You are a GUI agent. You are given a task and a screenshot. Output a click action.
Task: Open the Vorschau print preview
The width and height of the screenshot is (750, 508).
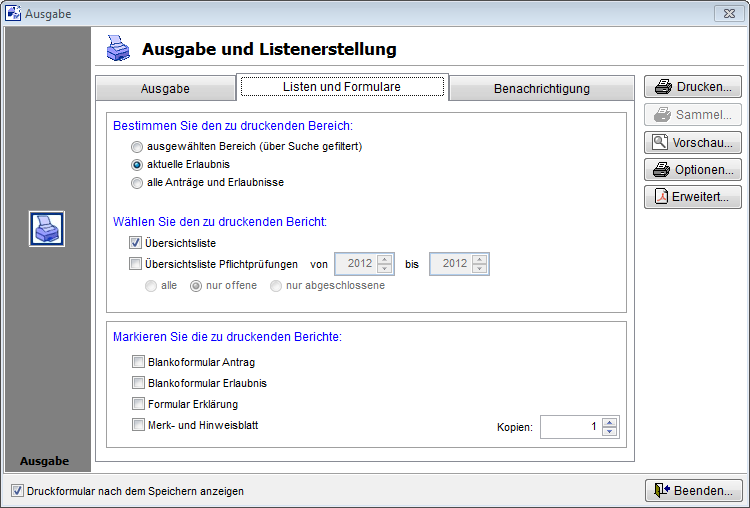click(x=692, y=142)
